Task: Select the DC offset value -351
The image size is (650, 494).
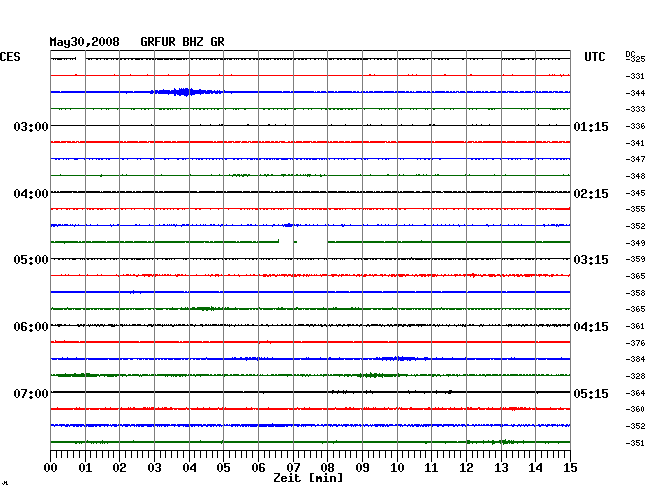Action: point(635,443)
